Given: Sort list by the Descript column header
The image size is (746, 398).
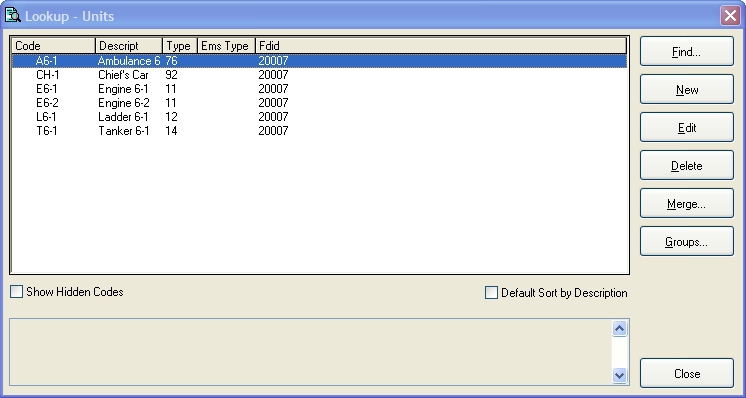Looking at the screenshot, I should coord(129,46).
